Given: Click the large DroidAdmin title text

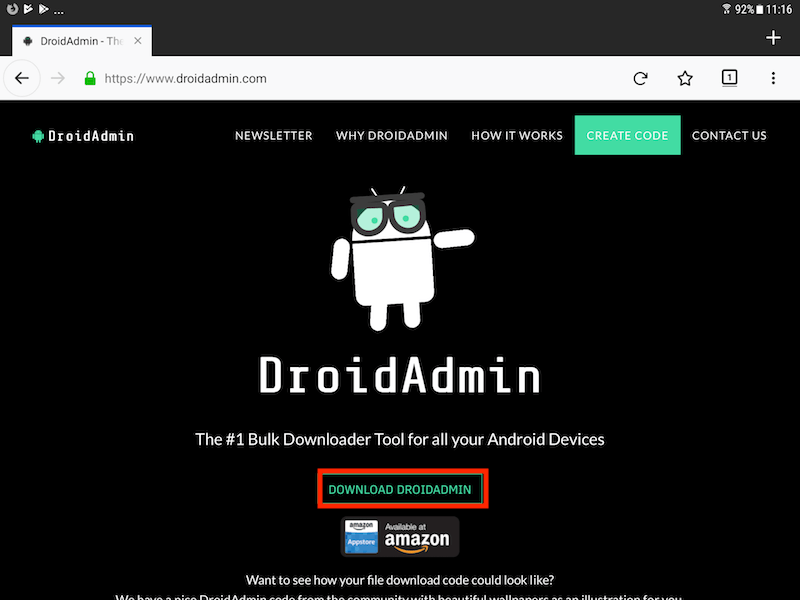Looking at the screenshot, I should (399, 376).
